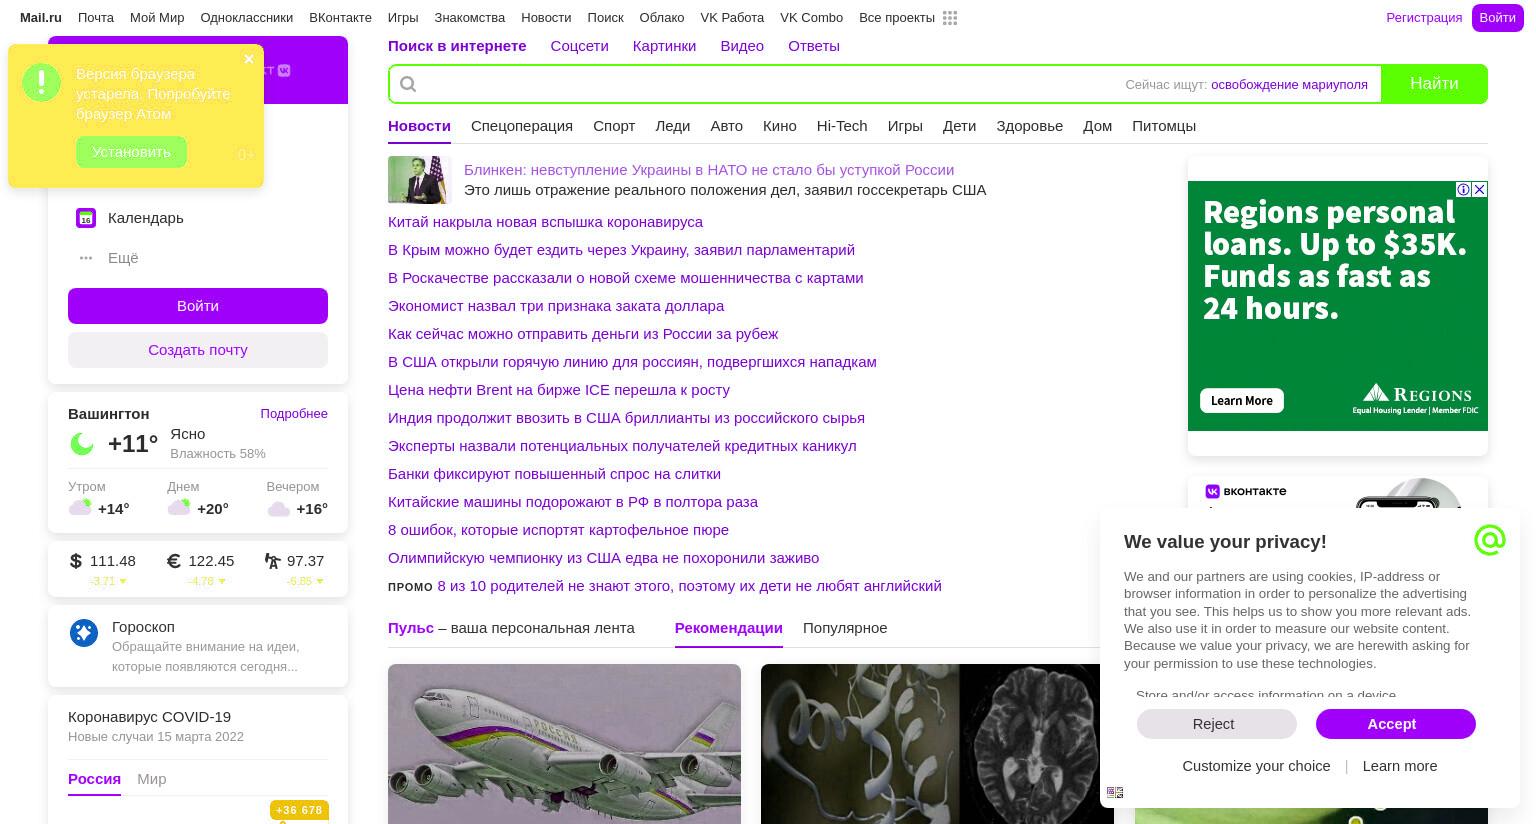Click the trending query 'освобождение мариуполя'
1536x824 pixels.
1289,85
